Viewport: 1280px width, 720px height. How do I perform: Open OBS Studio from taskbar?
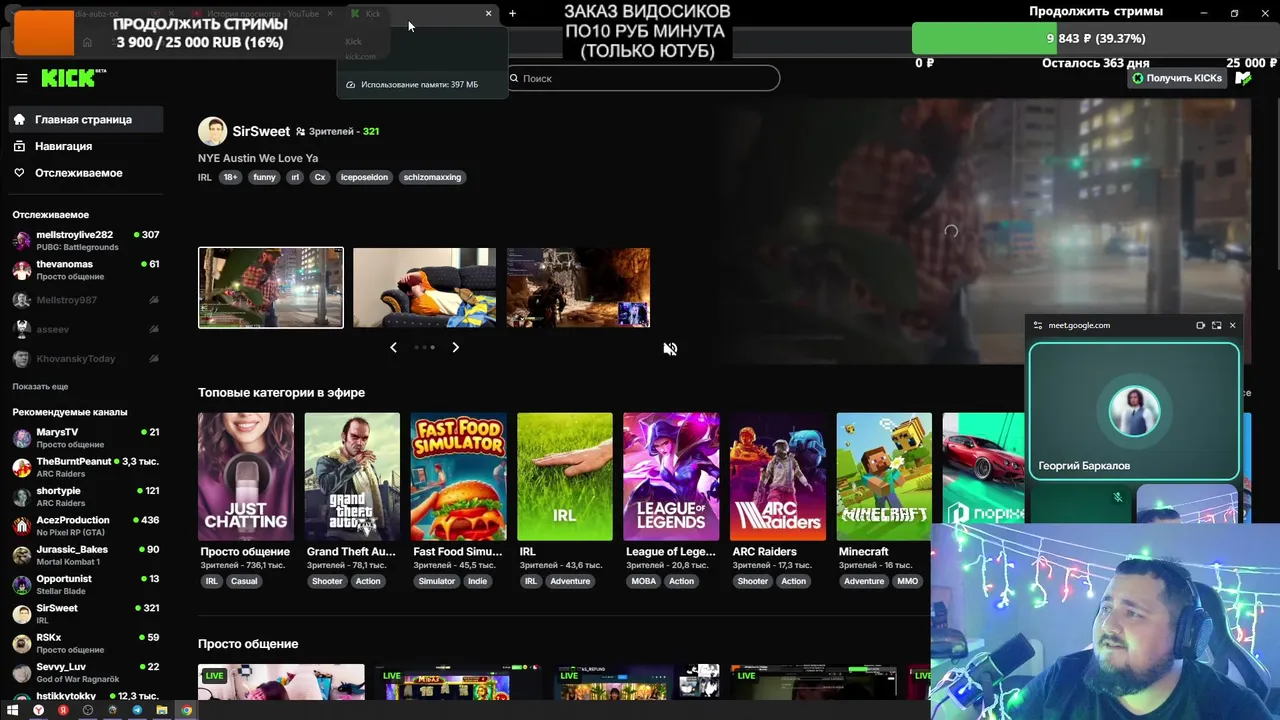tap(88, 710)
